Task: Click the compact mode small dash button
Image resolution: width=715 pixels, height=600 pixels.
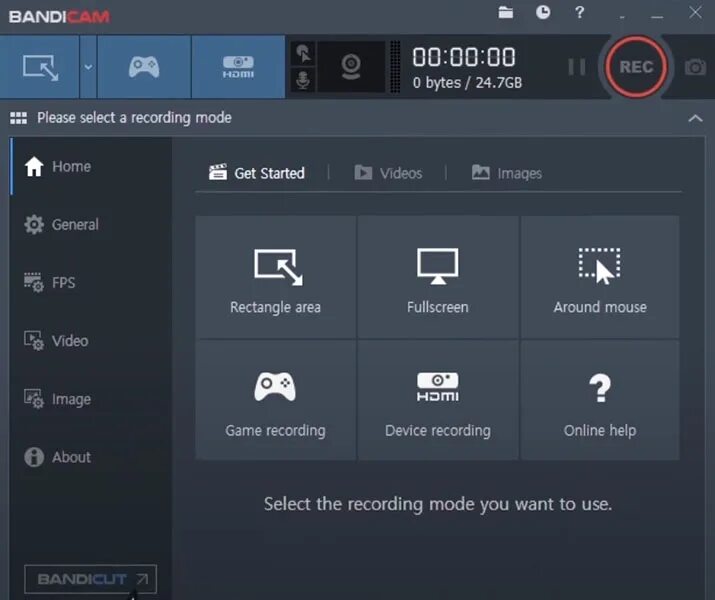Action: click(622, 17)
